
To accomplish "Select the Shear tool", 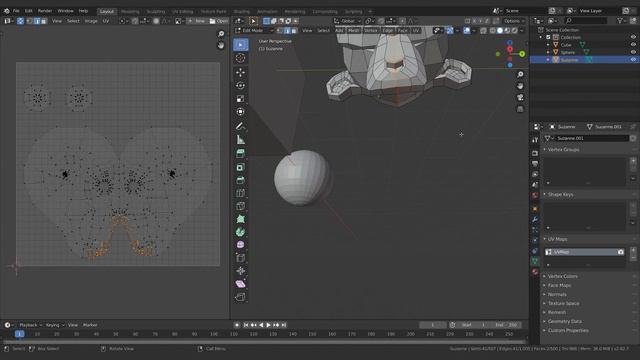I will 240,284.
